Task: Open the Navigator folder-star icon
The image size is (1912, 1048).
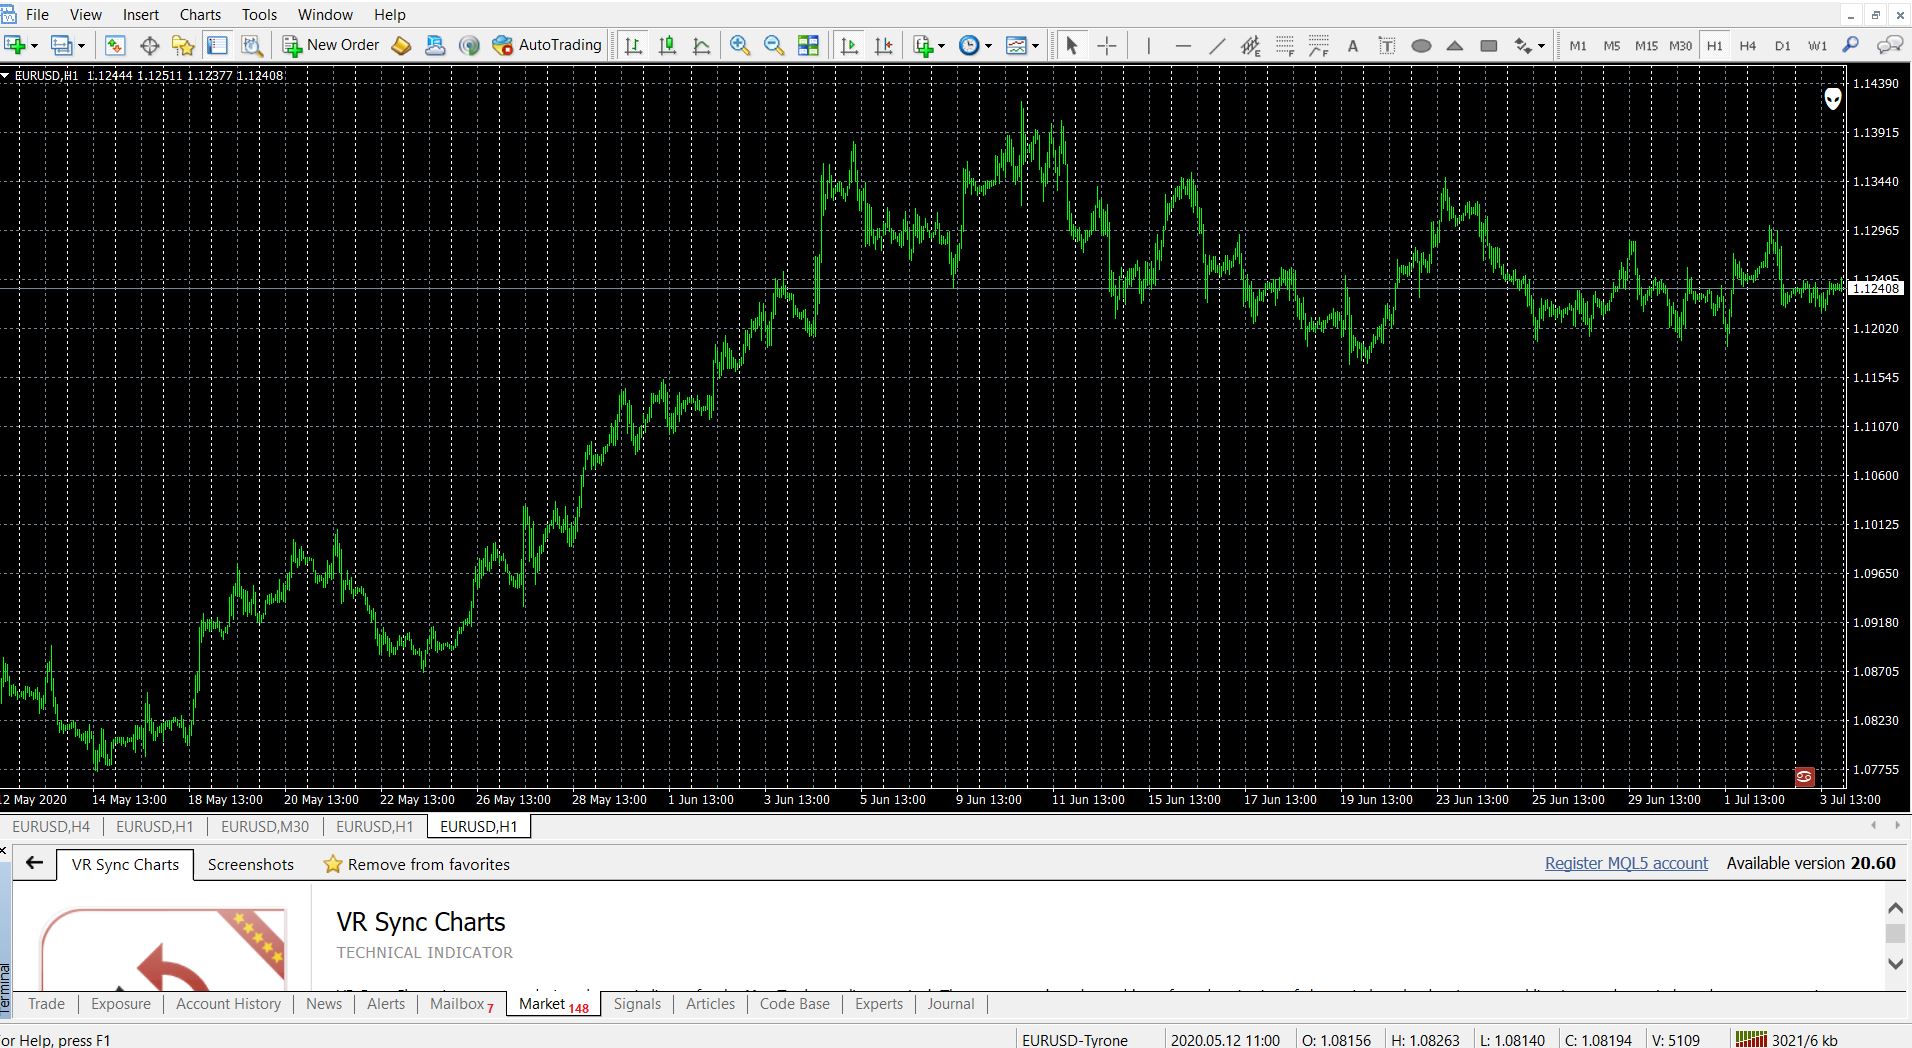Action: tap(183, 45)
